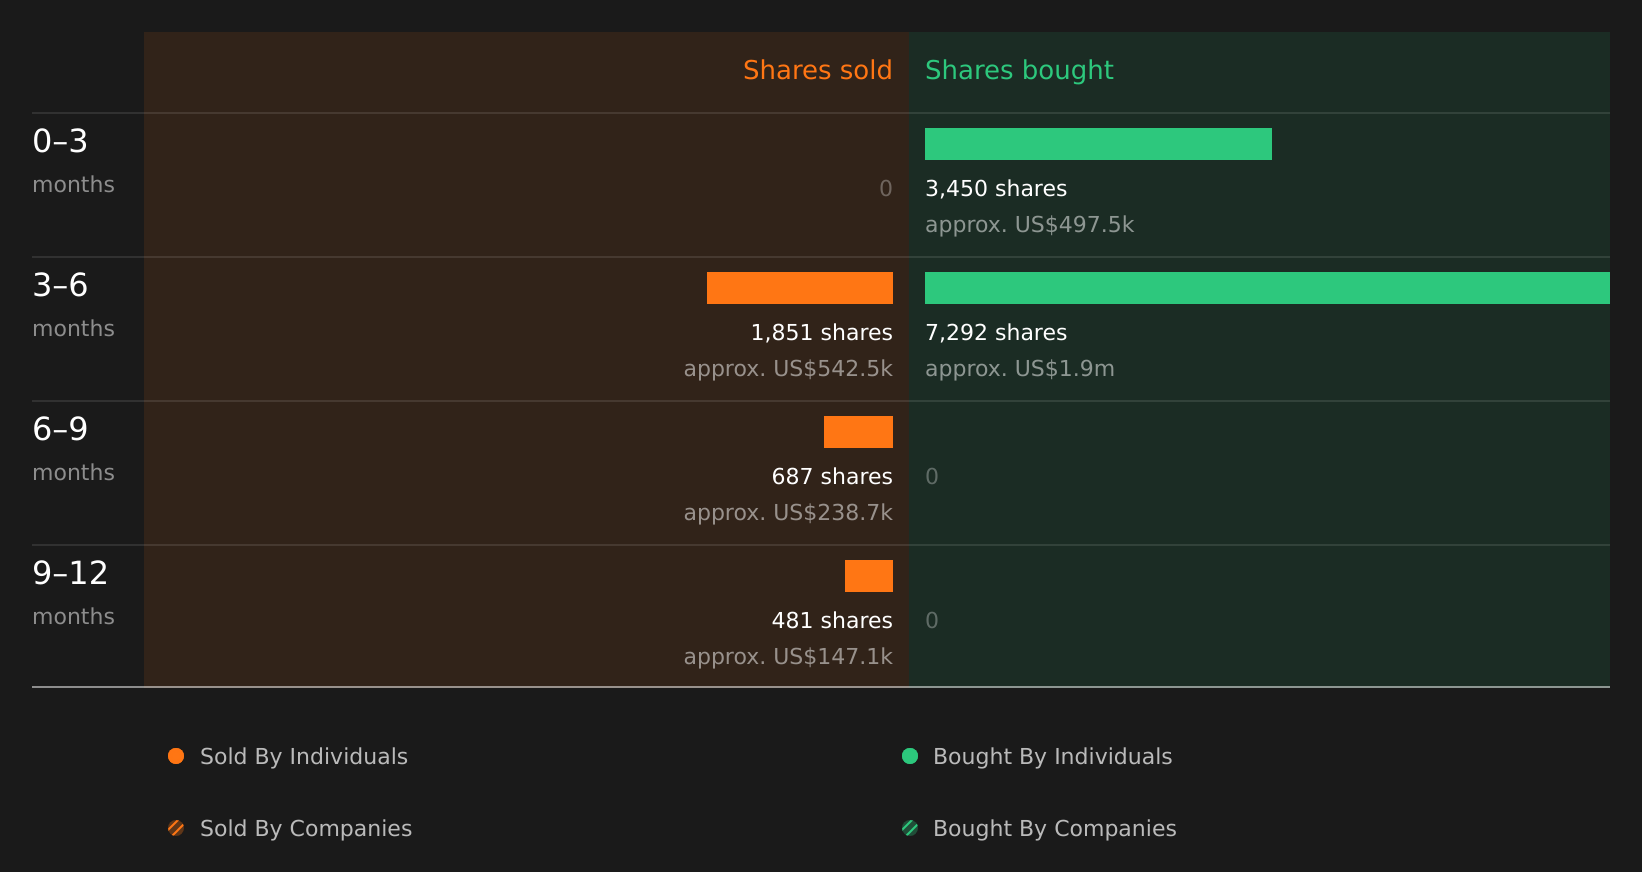Click the approx. US$147.1k value
The image size is (1642, 872).
(788, 657)
